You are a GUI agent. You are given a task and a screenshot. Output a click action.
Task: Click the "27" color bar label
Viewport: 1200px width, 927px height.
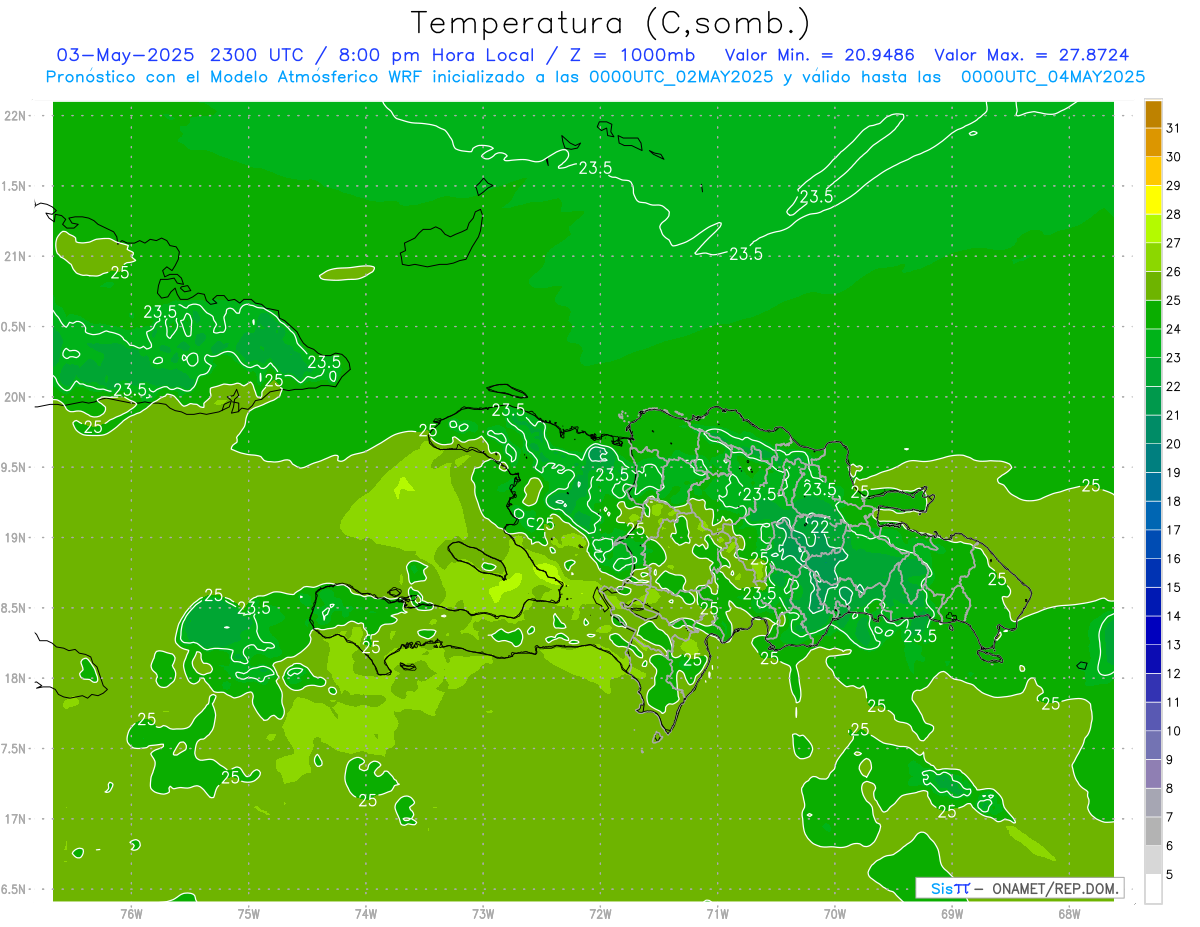click(x=1174, y=243)
